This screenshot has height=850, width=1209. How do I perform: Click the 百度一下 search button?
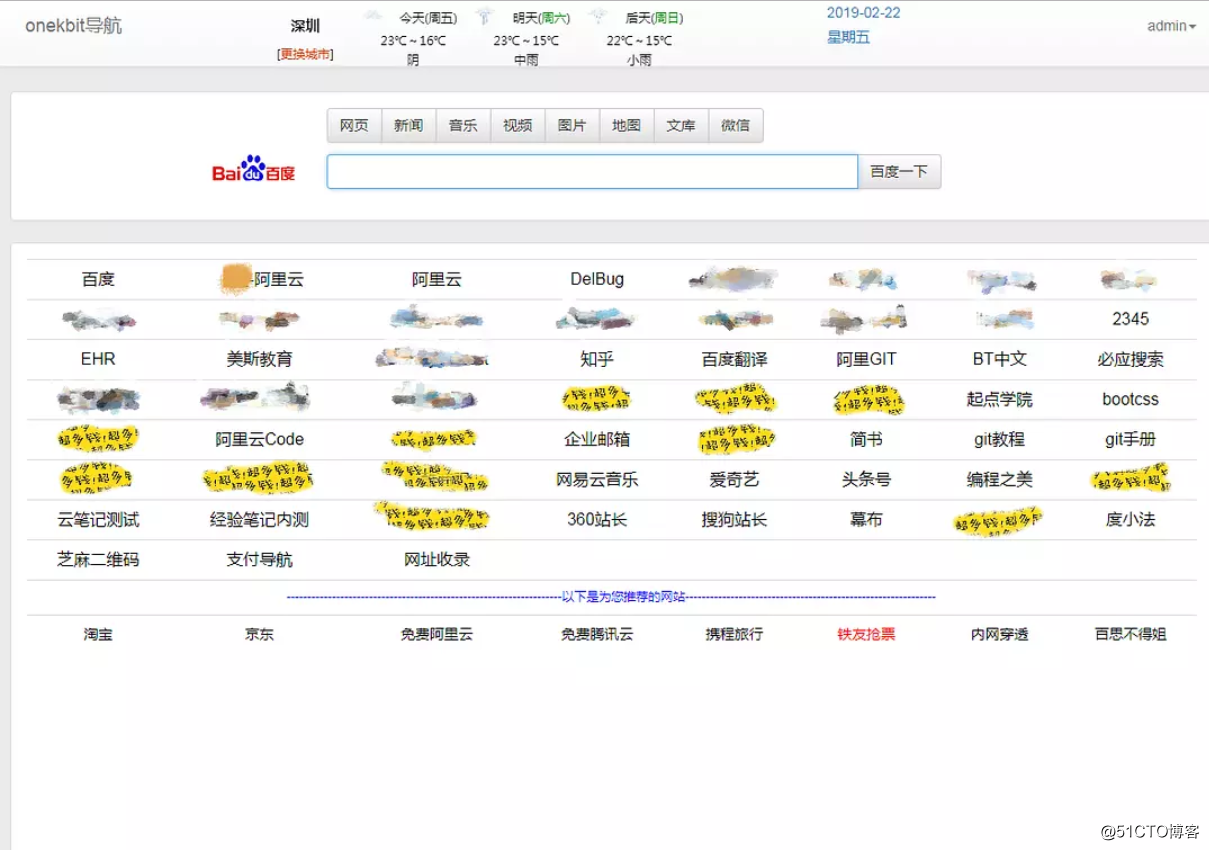point(899,171)
